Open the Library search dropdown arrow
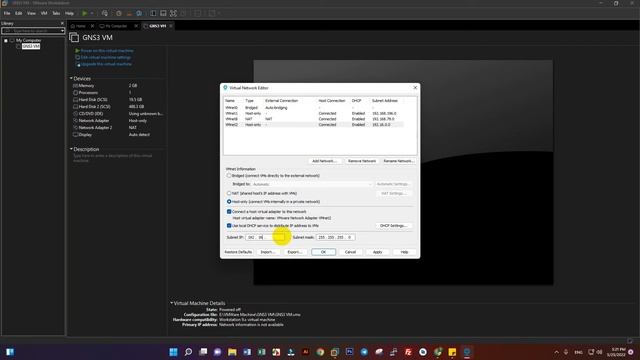 click(x=62, y=31)
